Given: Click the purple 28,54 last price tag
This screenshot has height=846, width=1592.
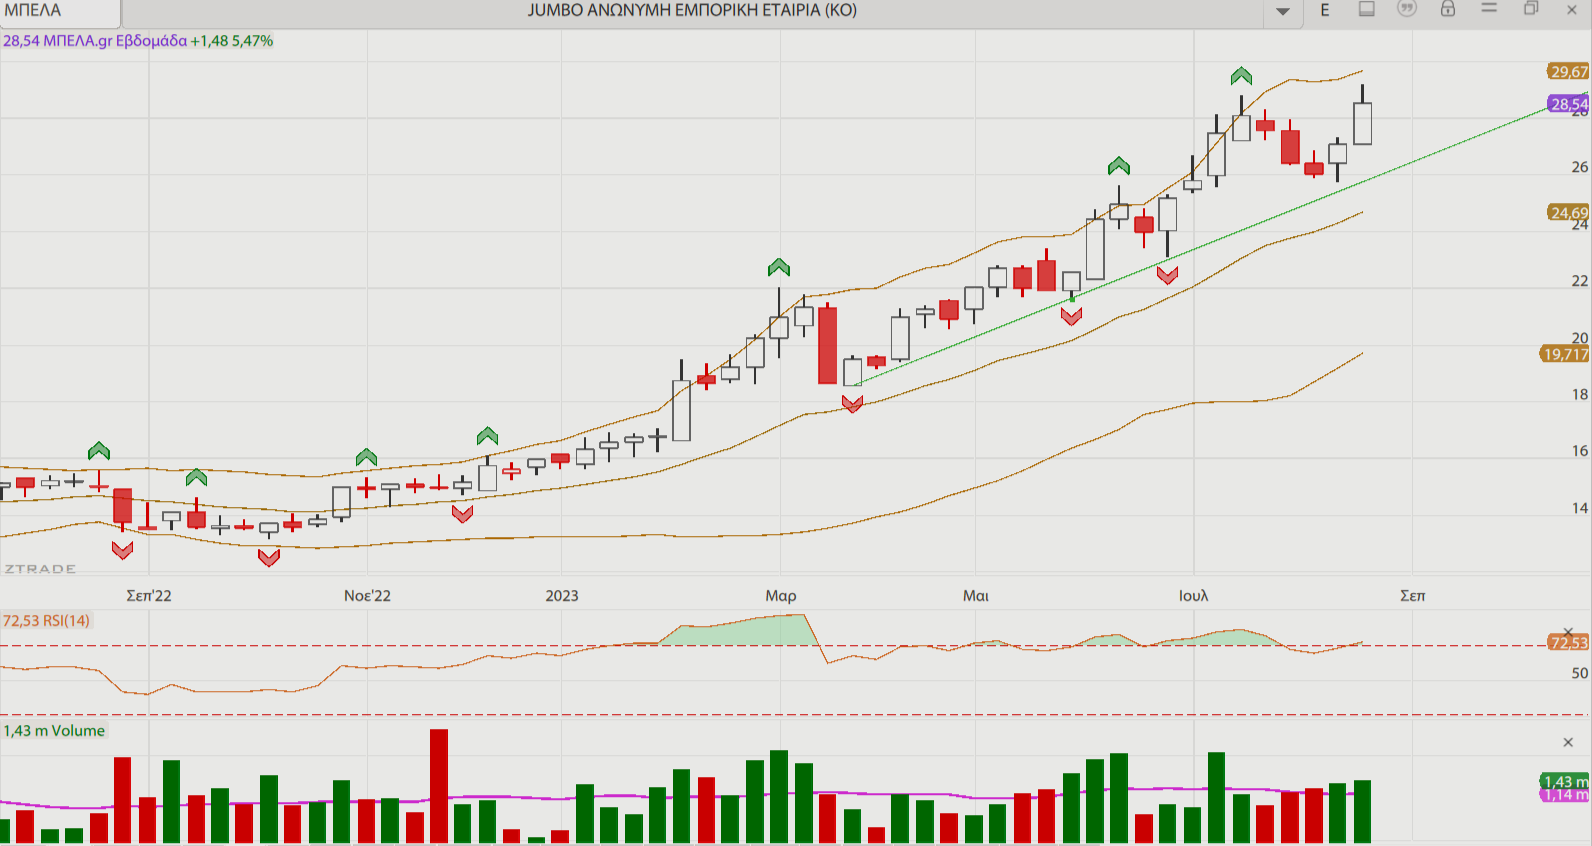Looking at the screenshot, I should pyautogui.click(x=1568, y=104).
